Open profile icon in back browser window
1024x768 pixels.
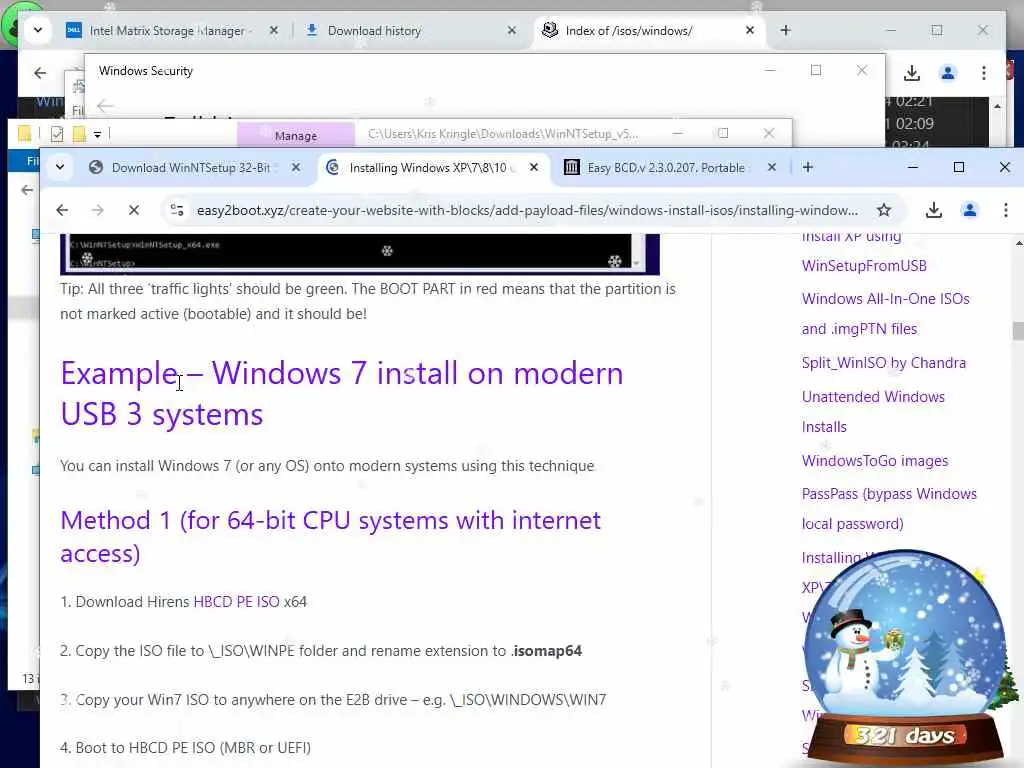pyautogui.click(x=948, y=73)
